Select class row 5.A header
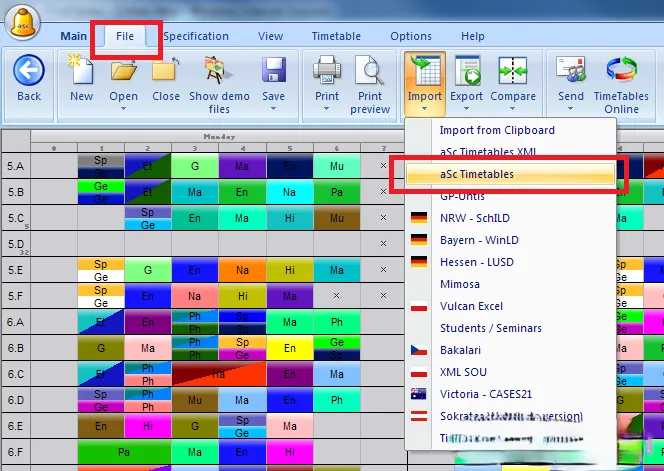 (16, 166)
